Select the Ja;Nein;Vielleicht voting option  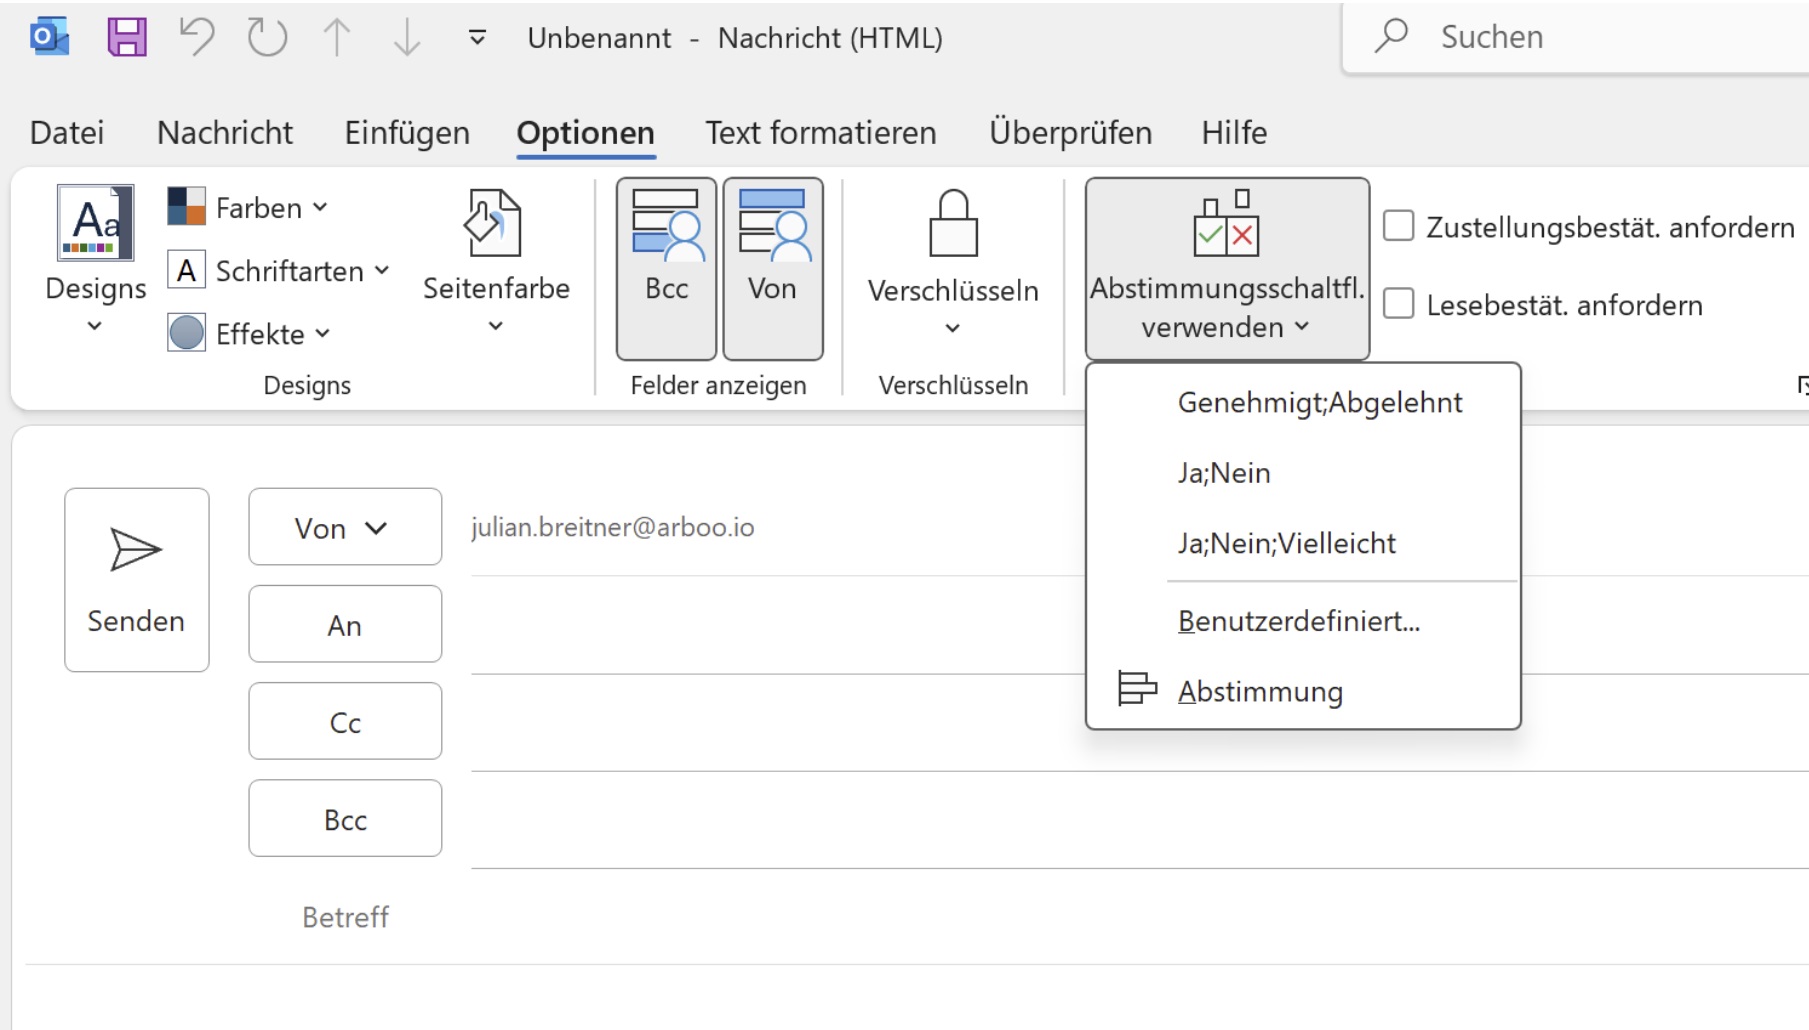1286,542
